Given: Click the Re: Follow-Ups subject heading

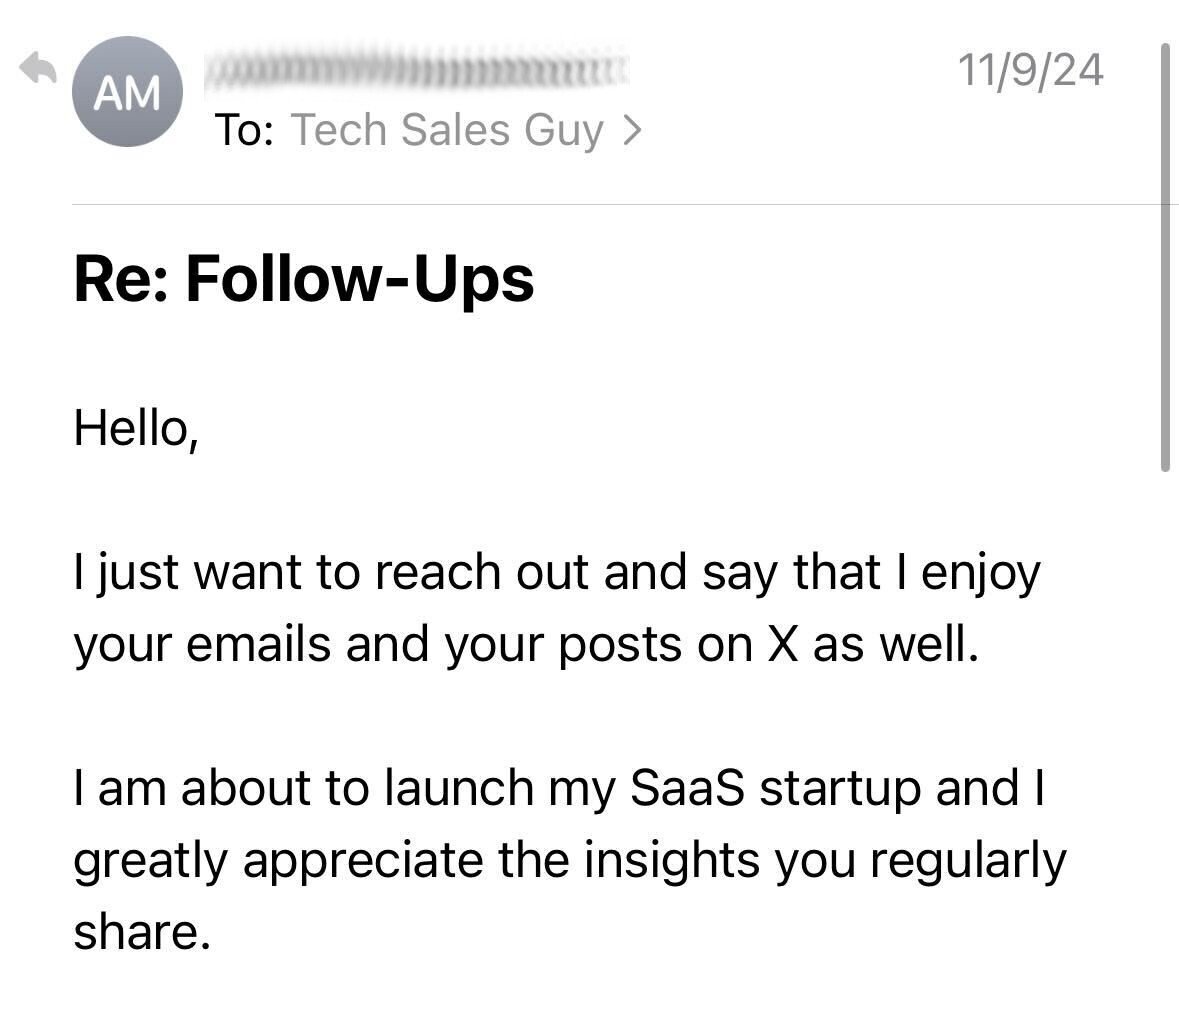Looking at the screenshot, I should coord(304,278).
